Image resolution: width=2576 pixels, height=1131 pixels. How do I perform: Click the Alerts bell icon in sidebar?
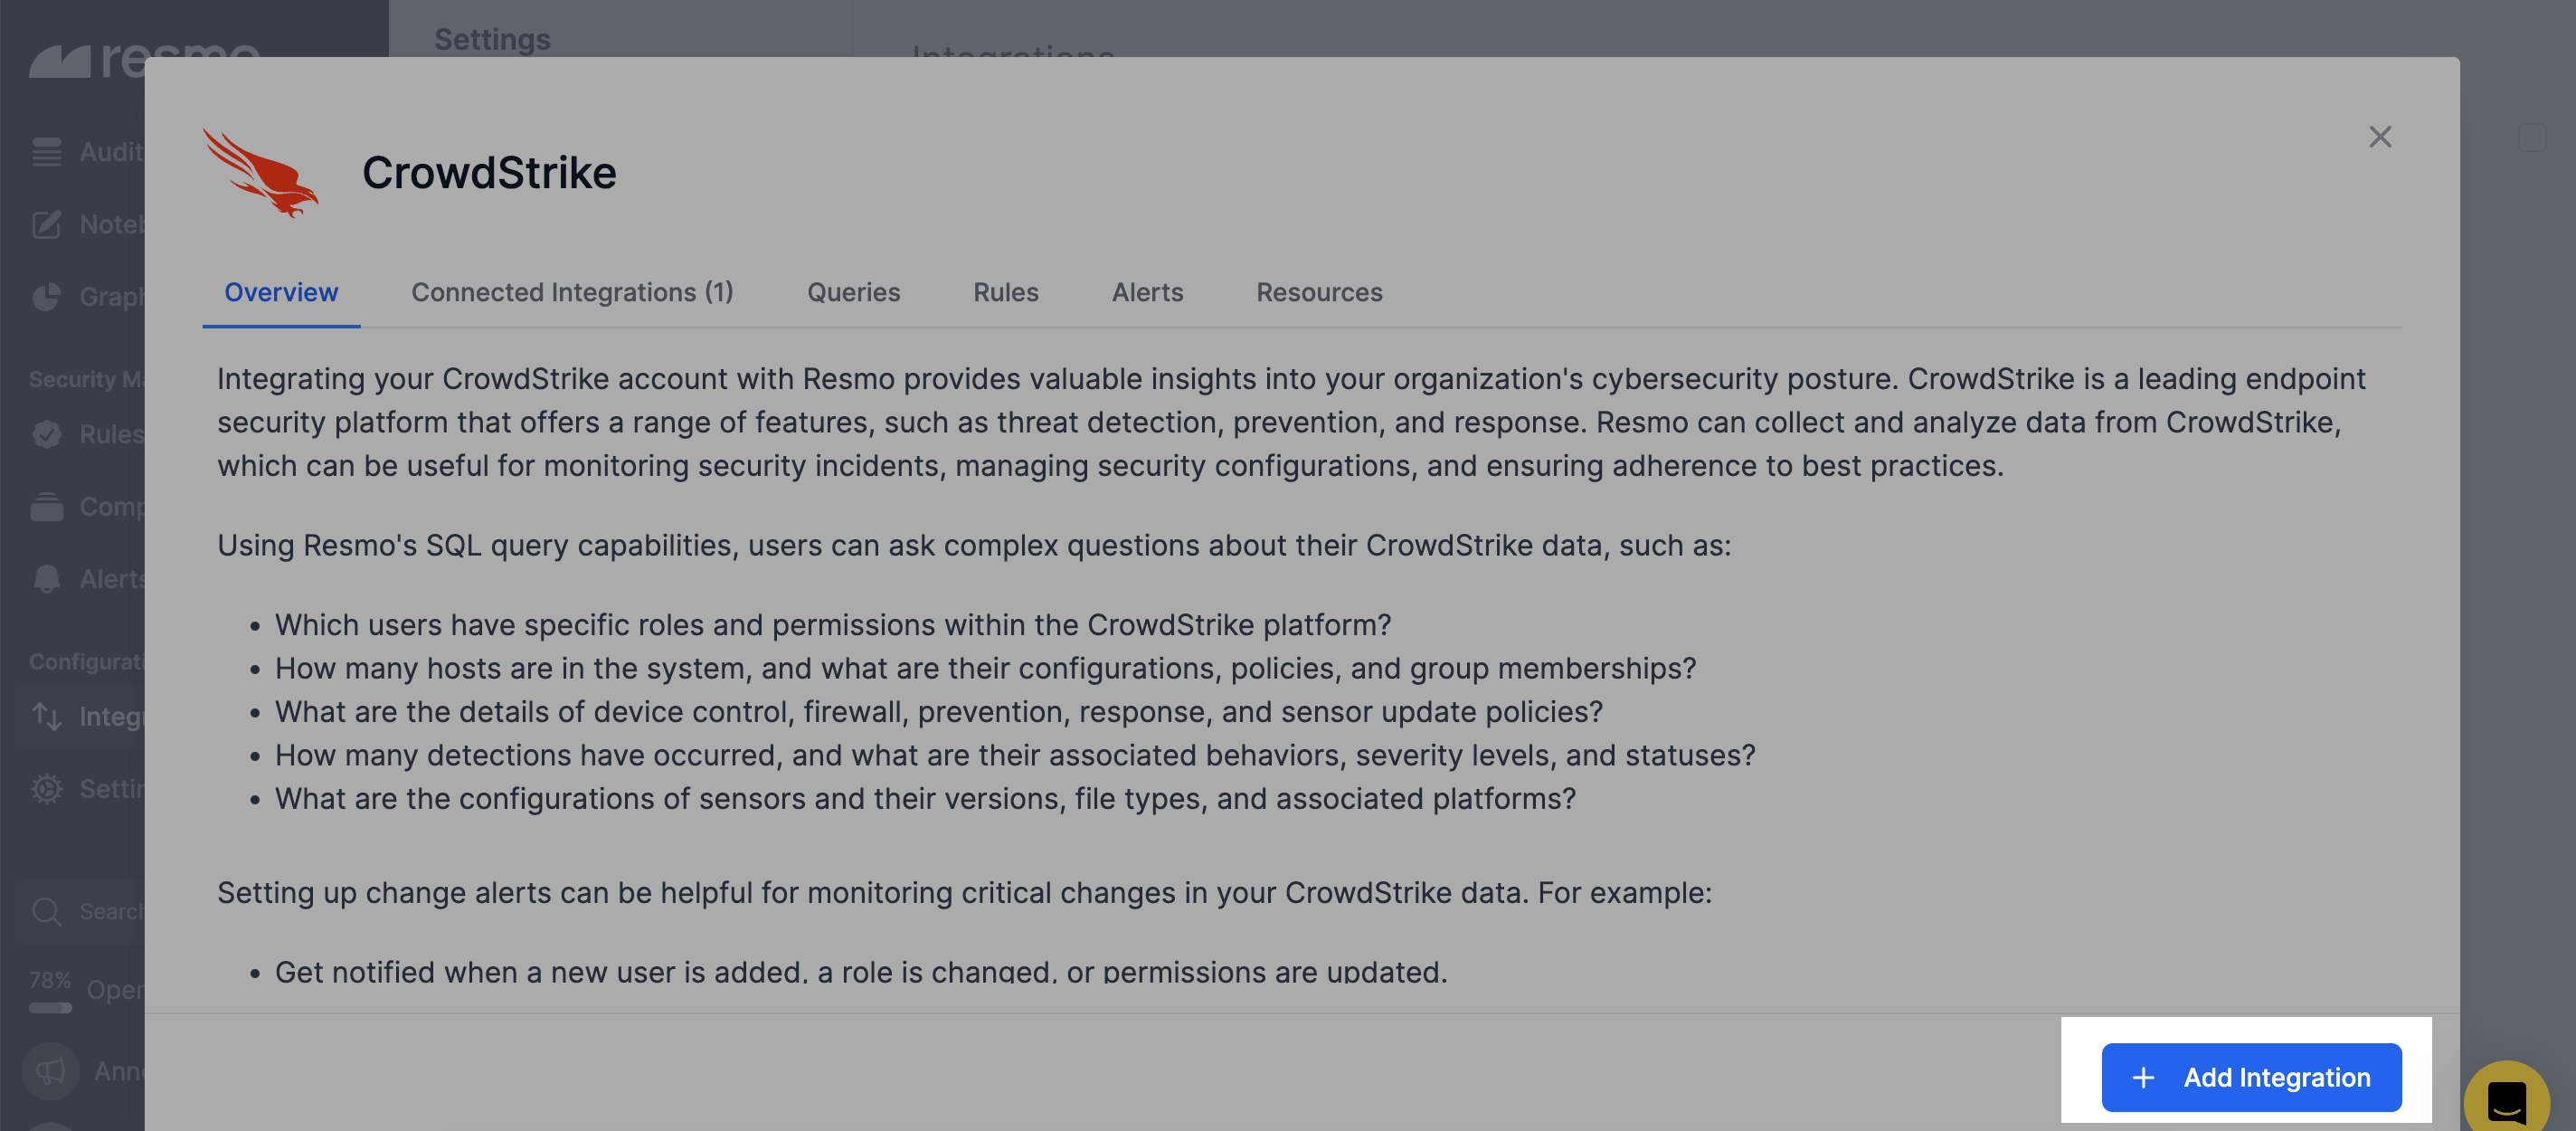(46, 579)
